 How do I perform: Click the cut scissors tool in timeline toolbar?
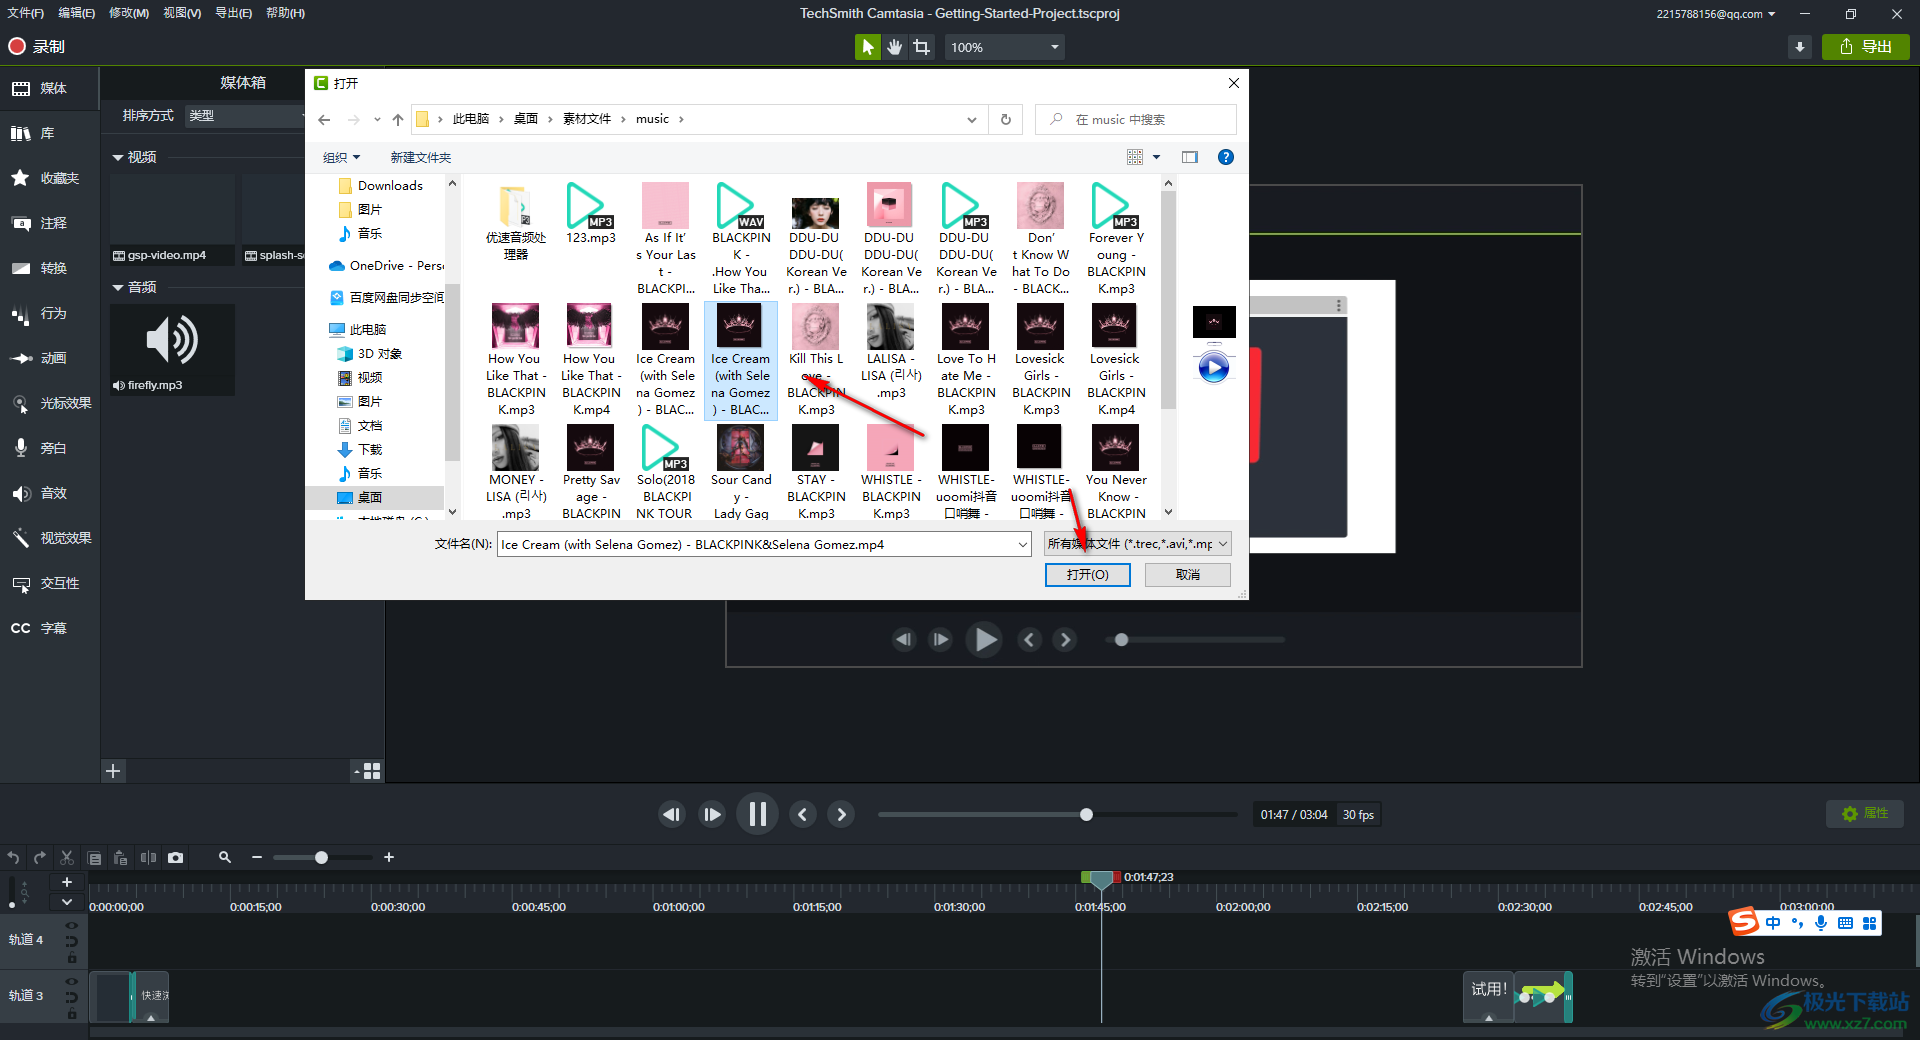(67, 857)
